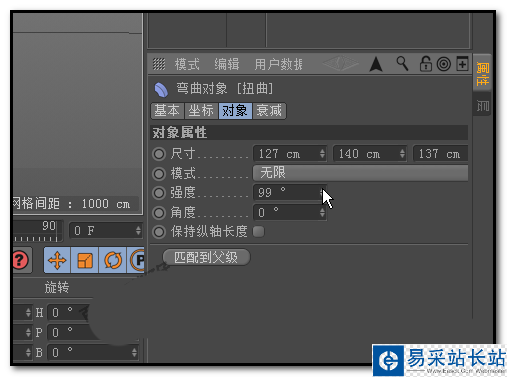The image size is (507, 377).
Task: Toggle the 尺寸 keyframe circle
Action: coord(159,154)
